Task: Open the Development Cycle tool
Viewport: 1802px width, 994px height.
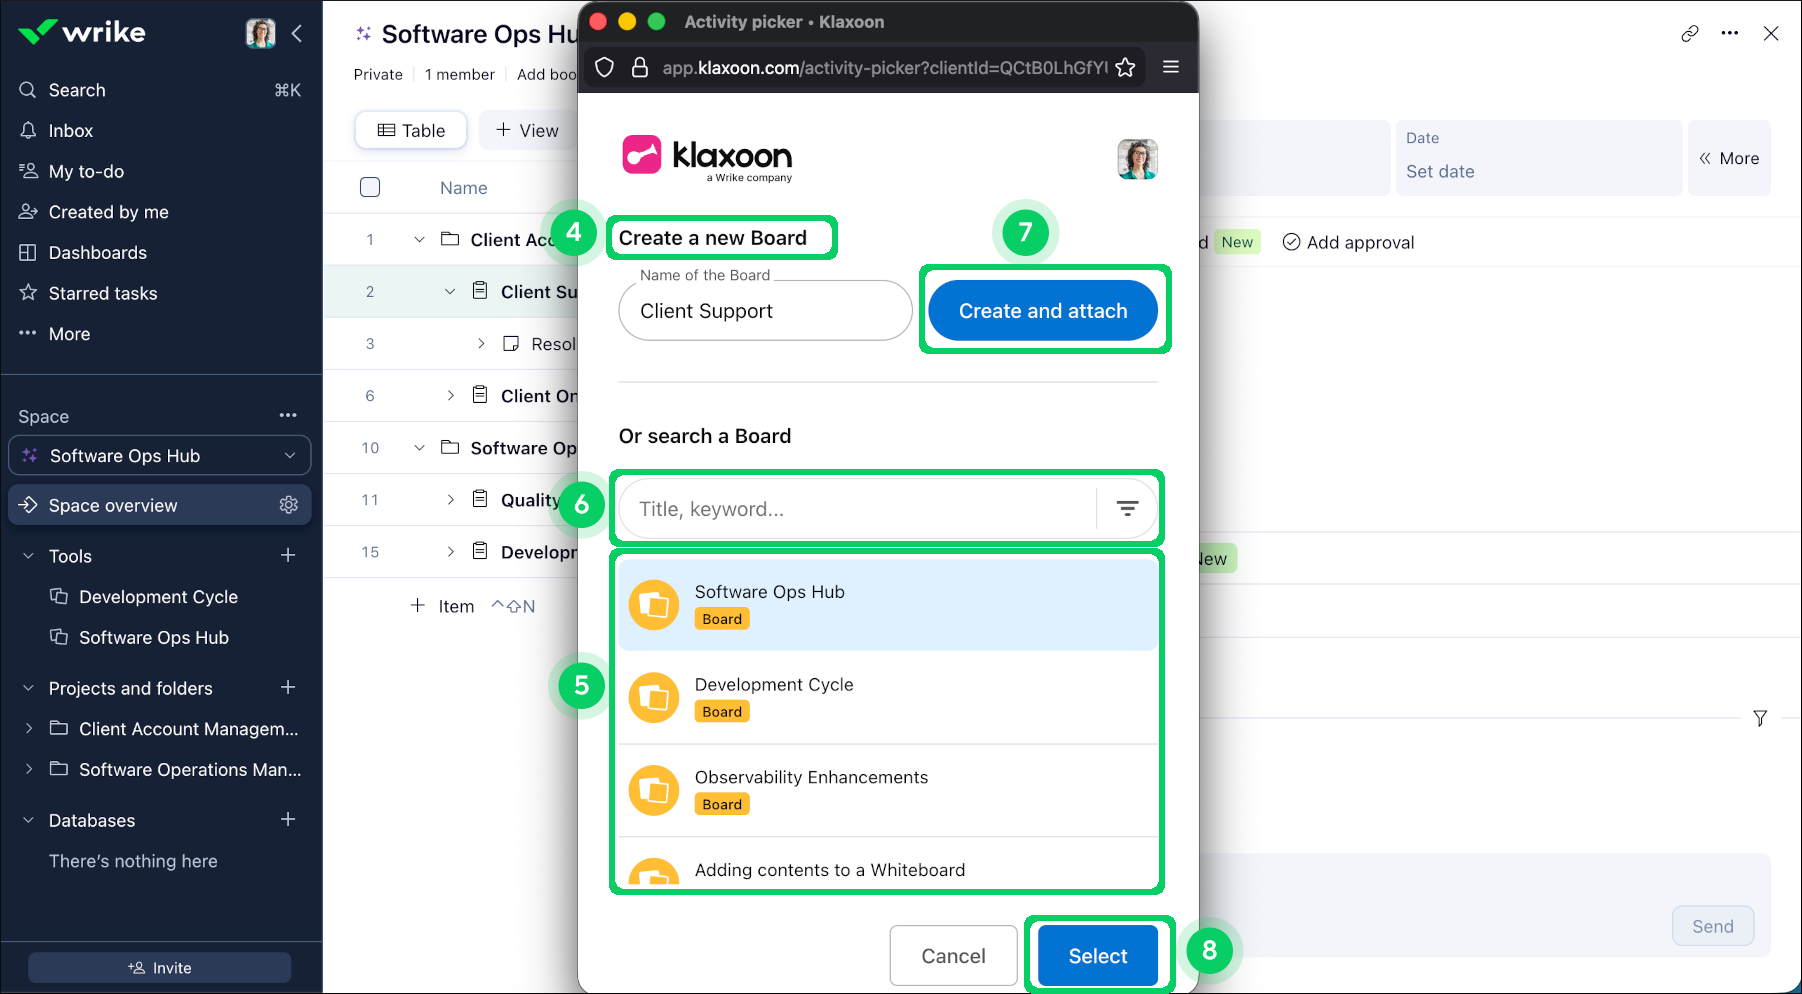Action: [x=158, y=597]
